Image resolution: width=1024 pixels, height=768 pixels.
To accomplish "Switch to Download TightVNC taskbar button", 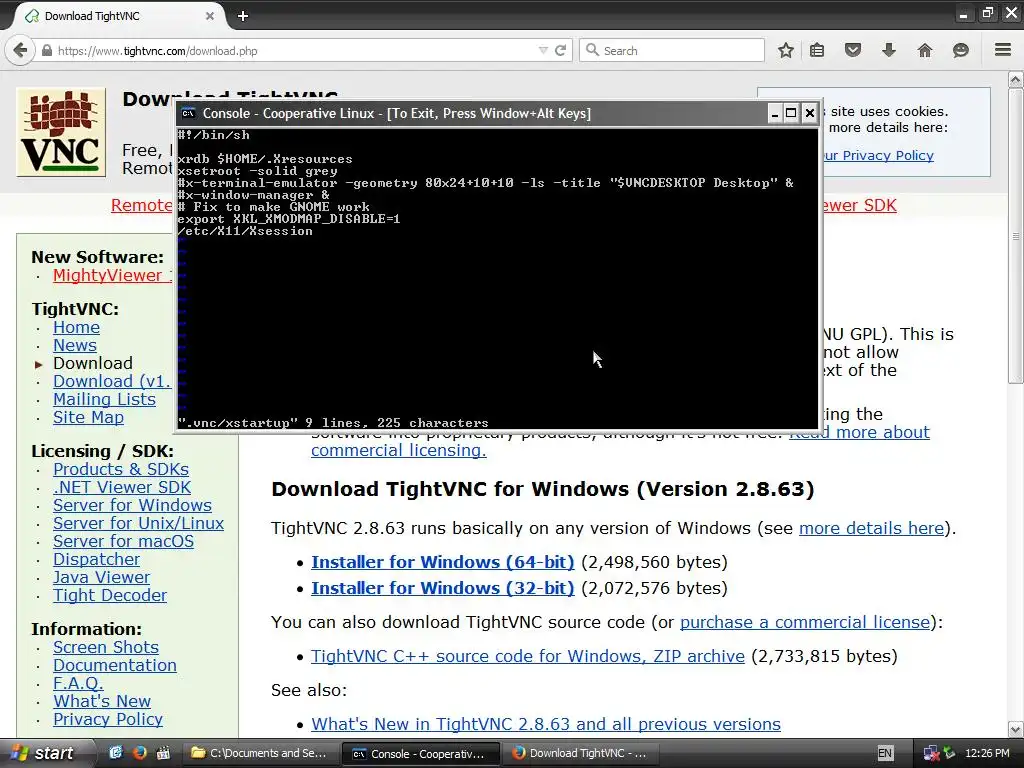I will click(581, 753).
